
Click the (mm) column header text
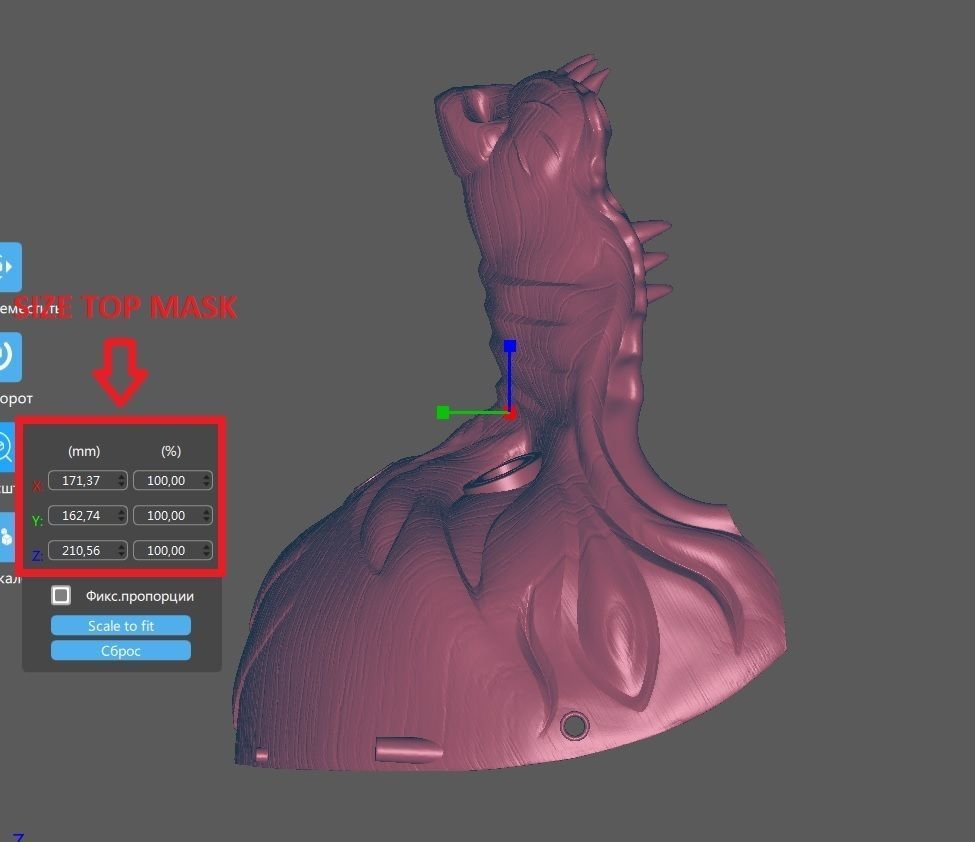(x=84, y=451)
